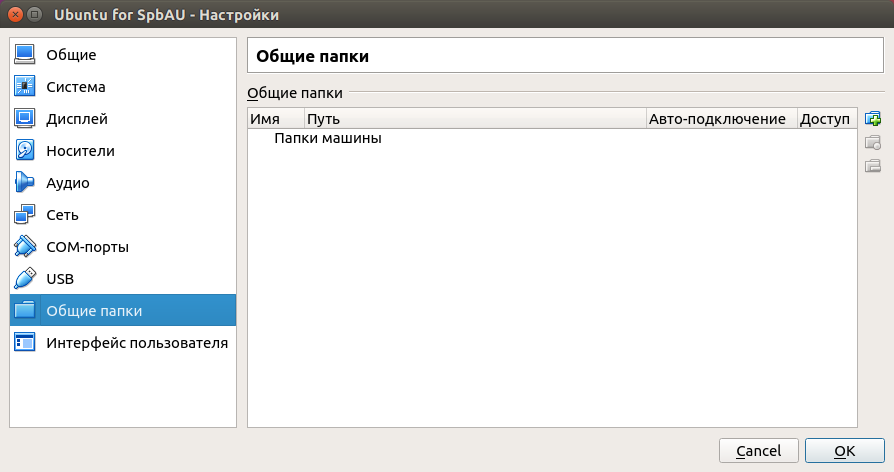The width and height of the screenshot is (894, 472).
Task: Select the Система chip icon
Action: click(x=25, y=87)
